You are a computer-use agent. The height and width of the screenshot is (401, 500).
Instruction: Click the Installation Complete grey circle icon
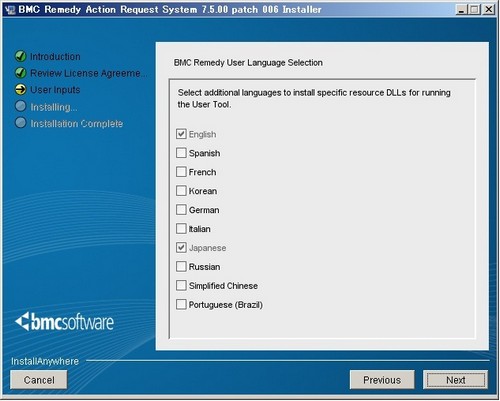point(21,123)
